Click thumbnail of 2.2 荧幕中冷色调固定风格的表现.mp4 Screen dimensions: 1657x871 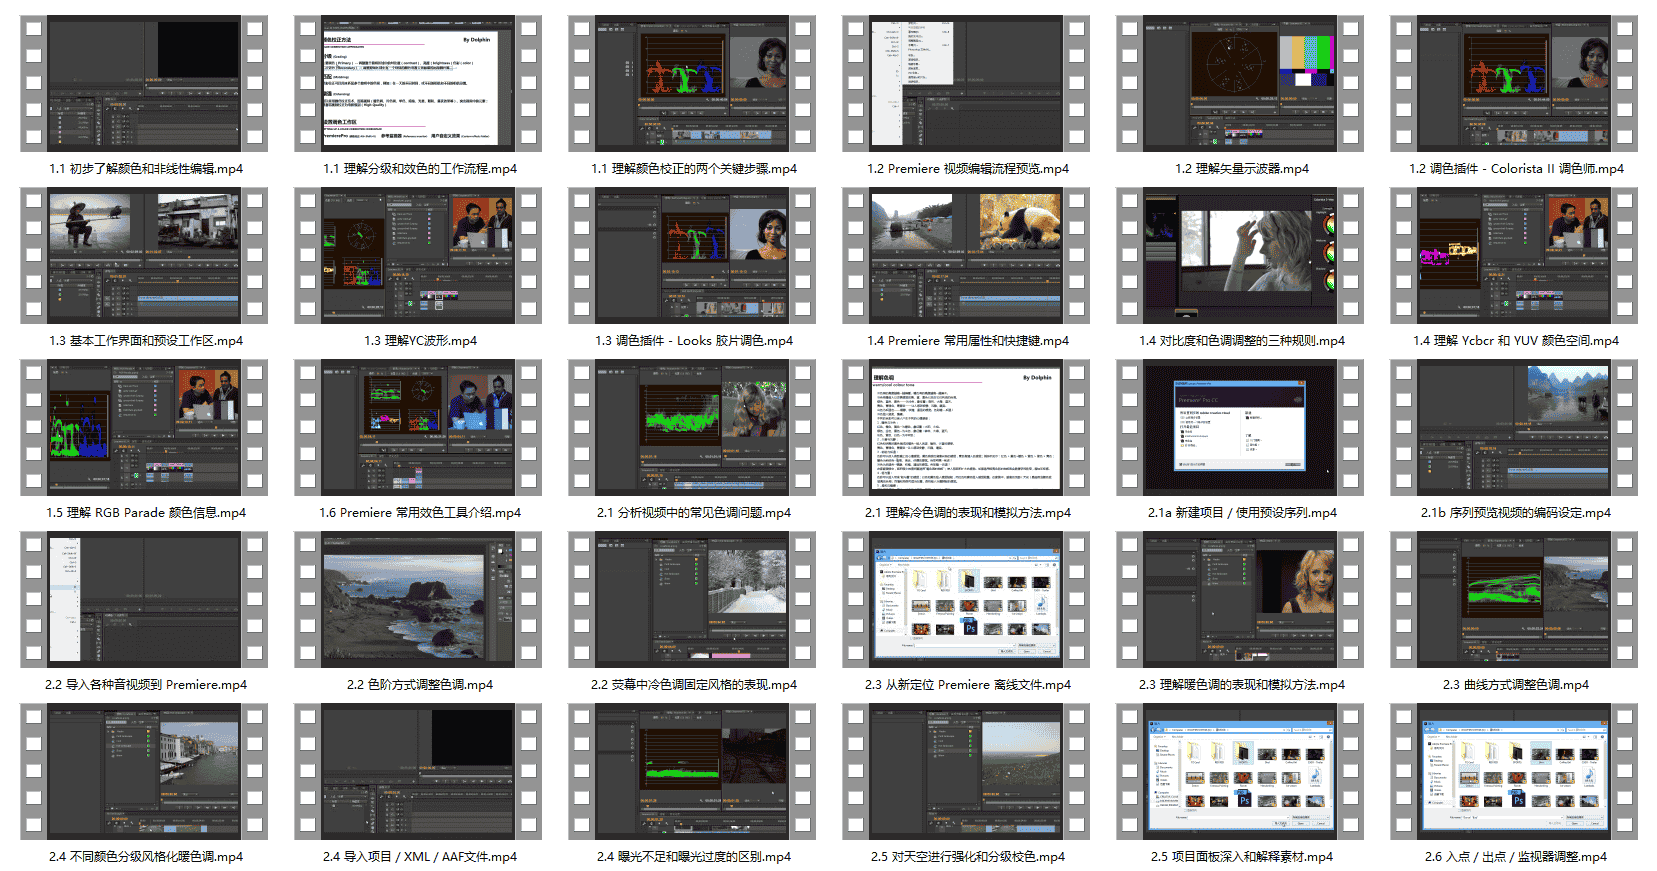(x=692, y=599)
